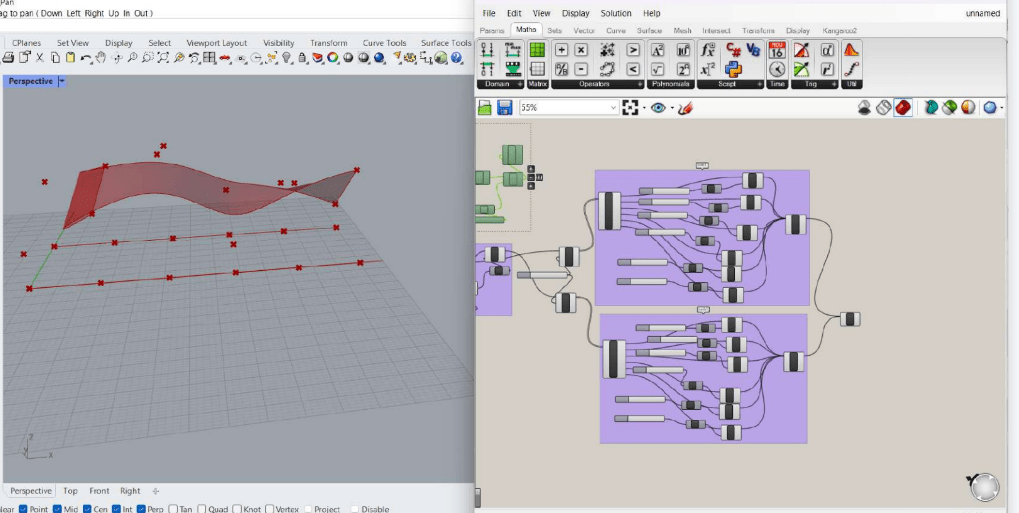Select the C# script component icon
The width and height of the screenshot is (1019, 513).
click(x=733, y=50)
